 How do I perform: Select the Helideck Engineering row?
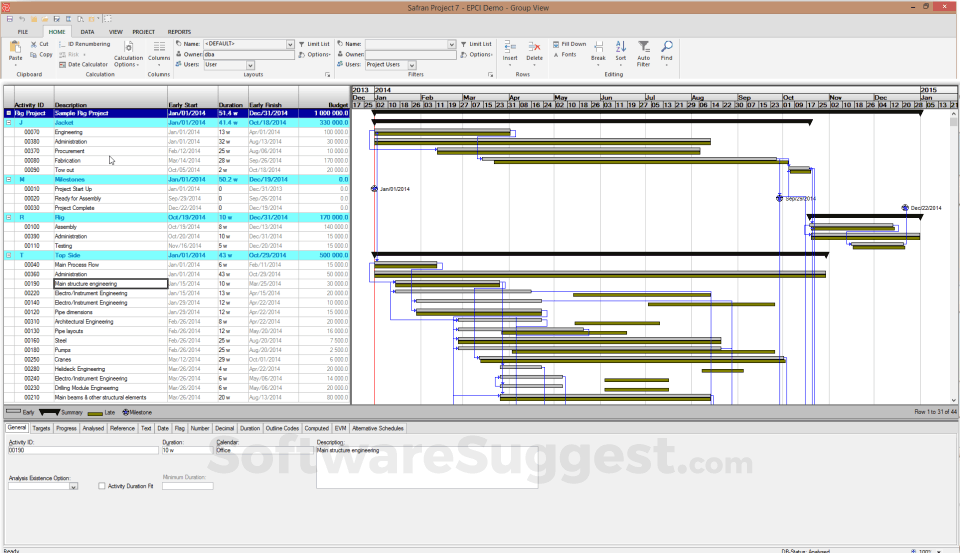[x=176, y=369]
